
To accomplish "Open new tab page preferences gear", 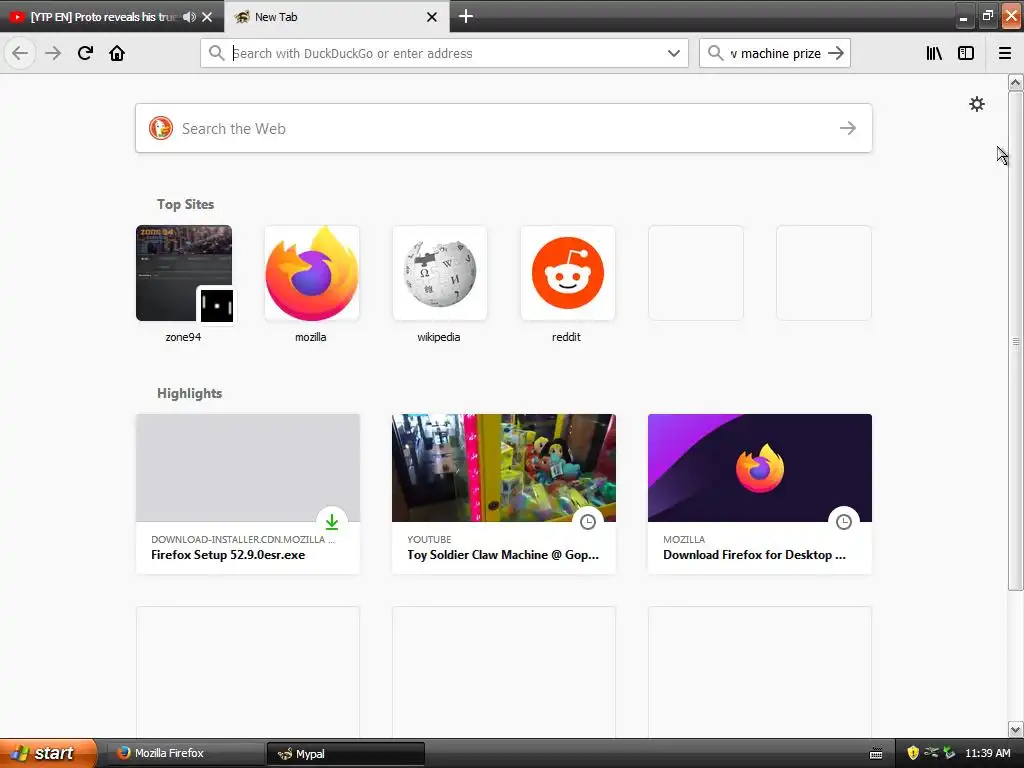I will [x=976, y=104].
